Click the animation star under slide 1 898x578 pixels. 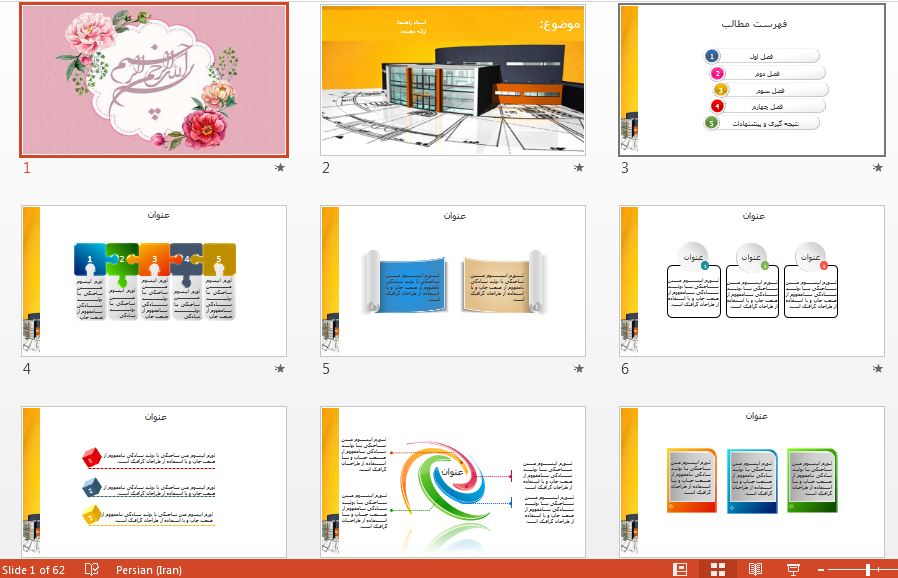(x=279, y=168)
